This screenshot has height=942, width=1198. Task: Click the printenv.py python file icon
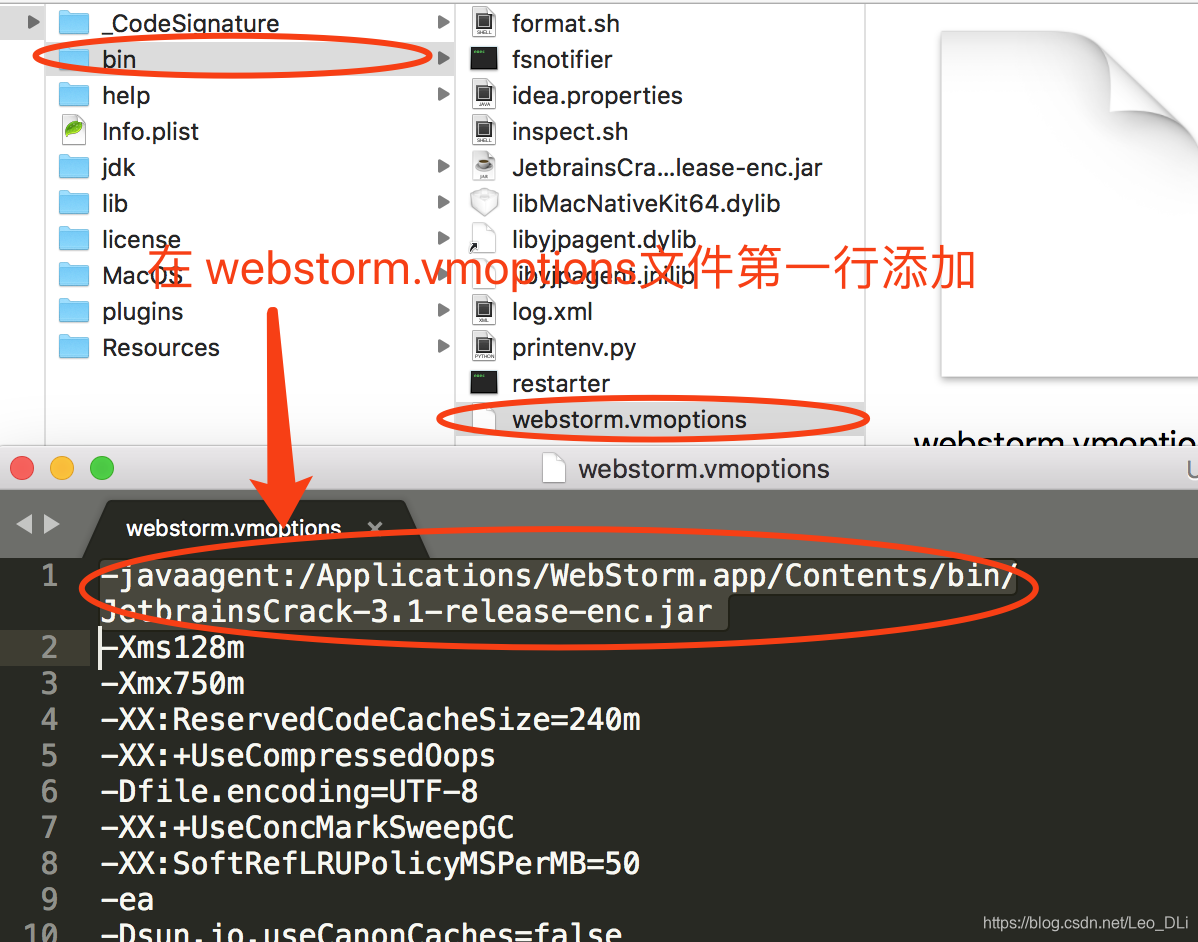coord(484,347)
